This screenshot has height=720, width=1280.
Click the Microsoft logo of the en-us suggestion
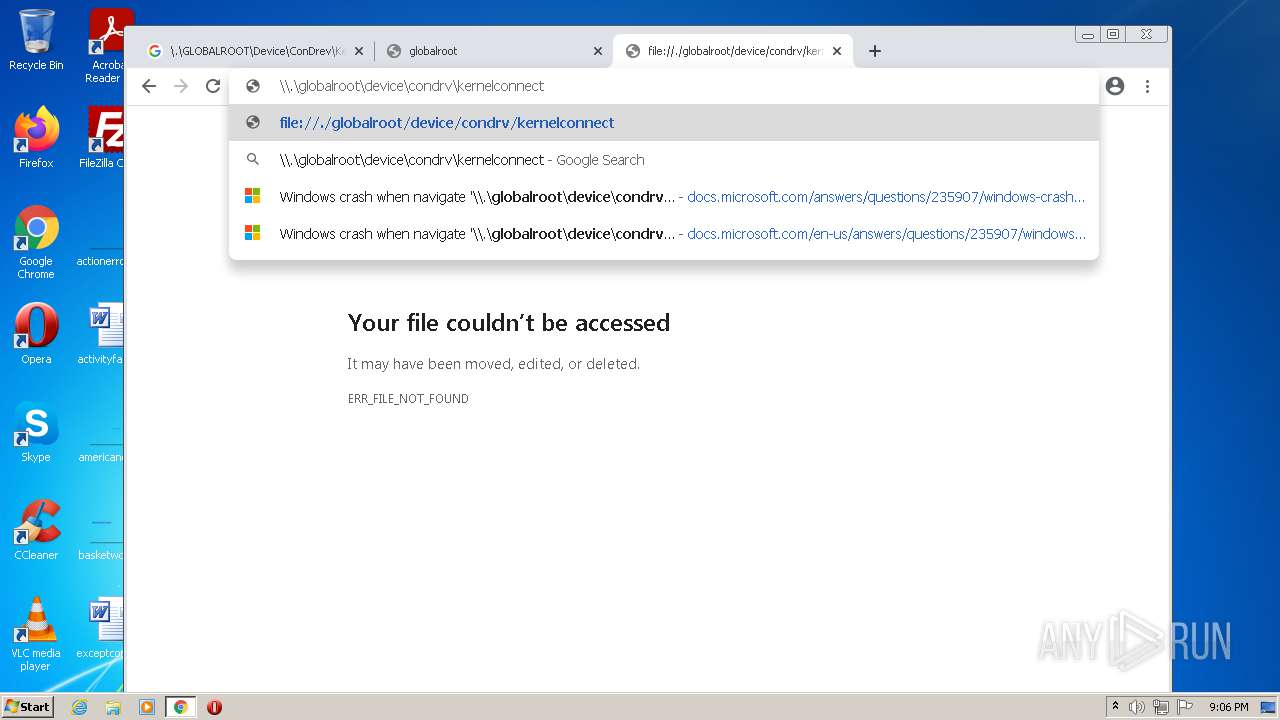tap(253, 233)
